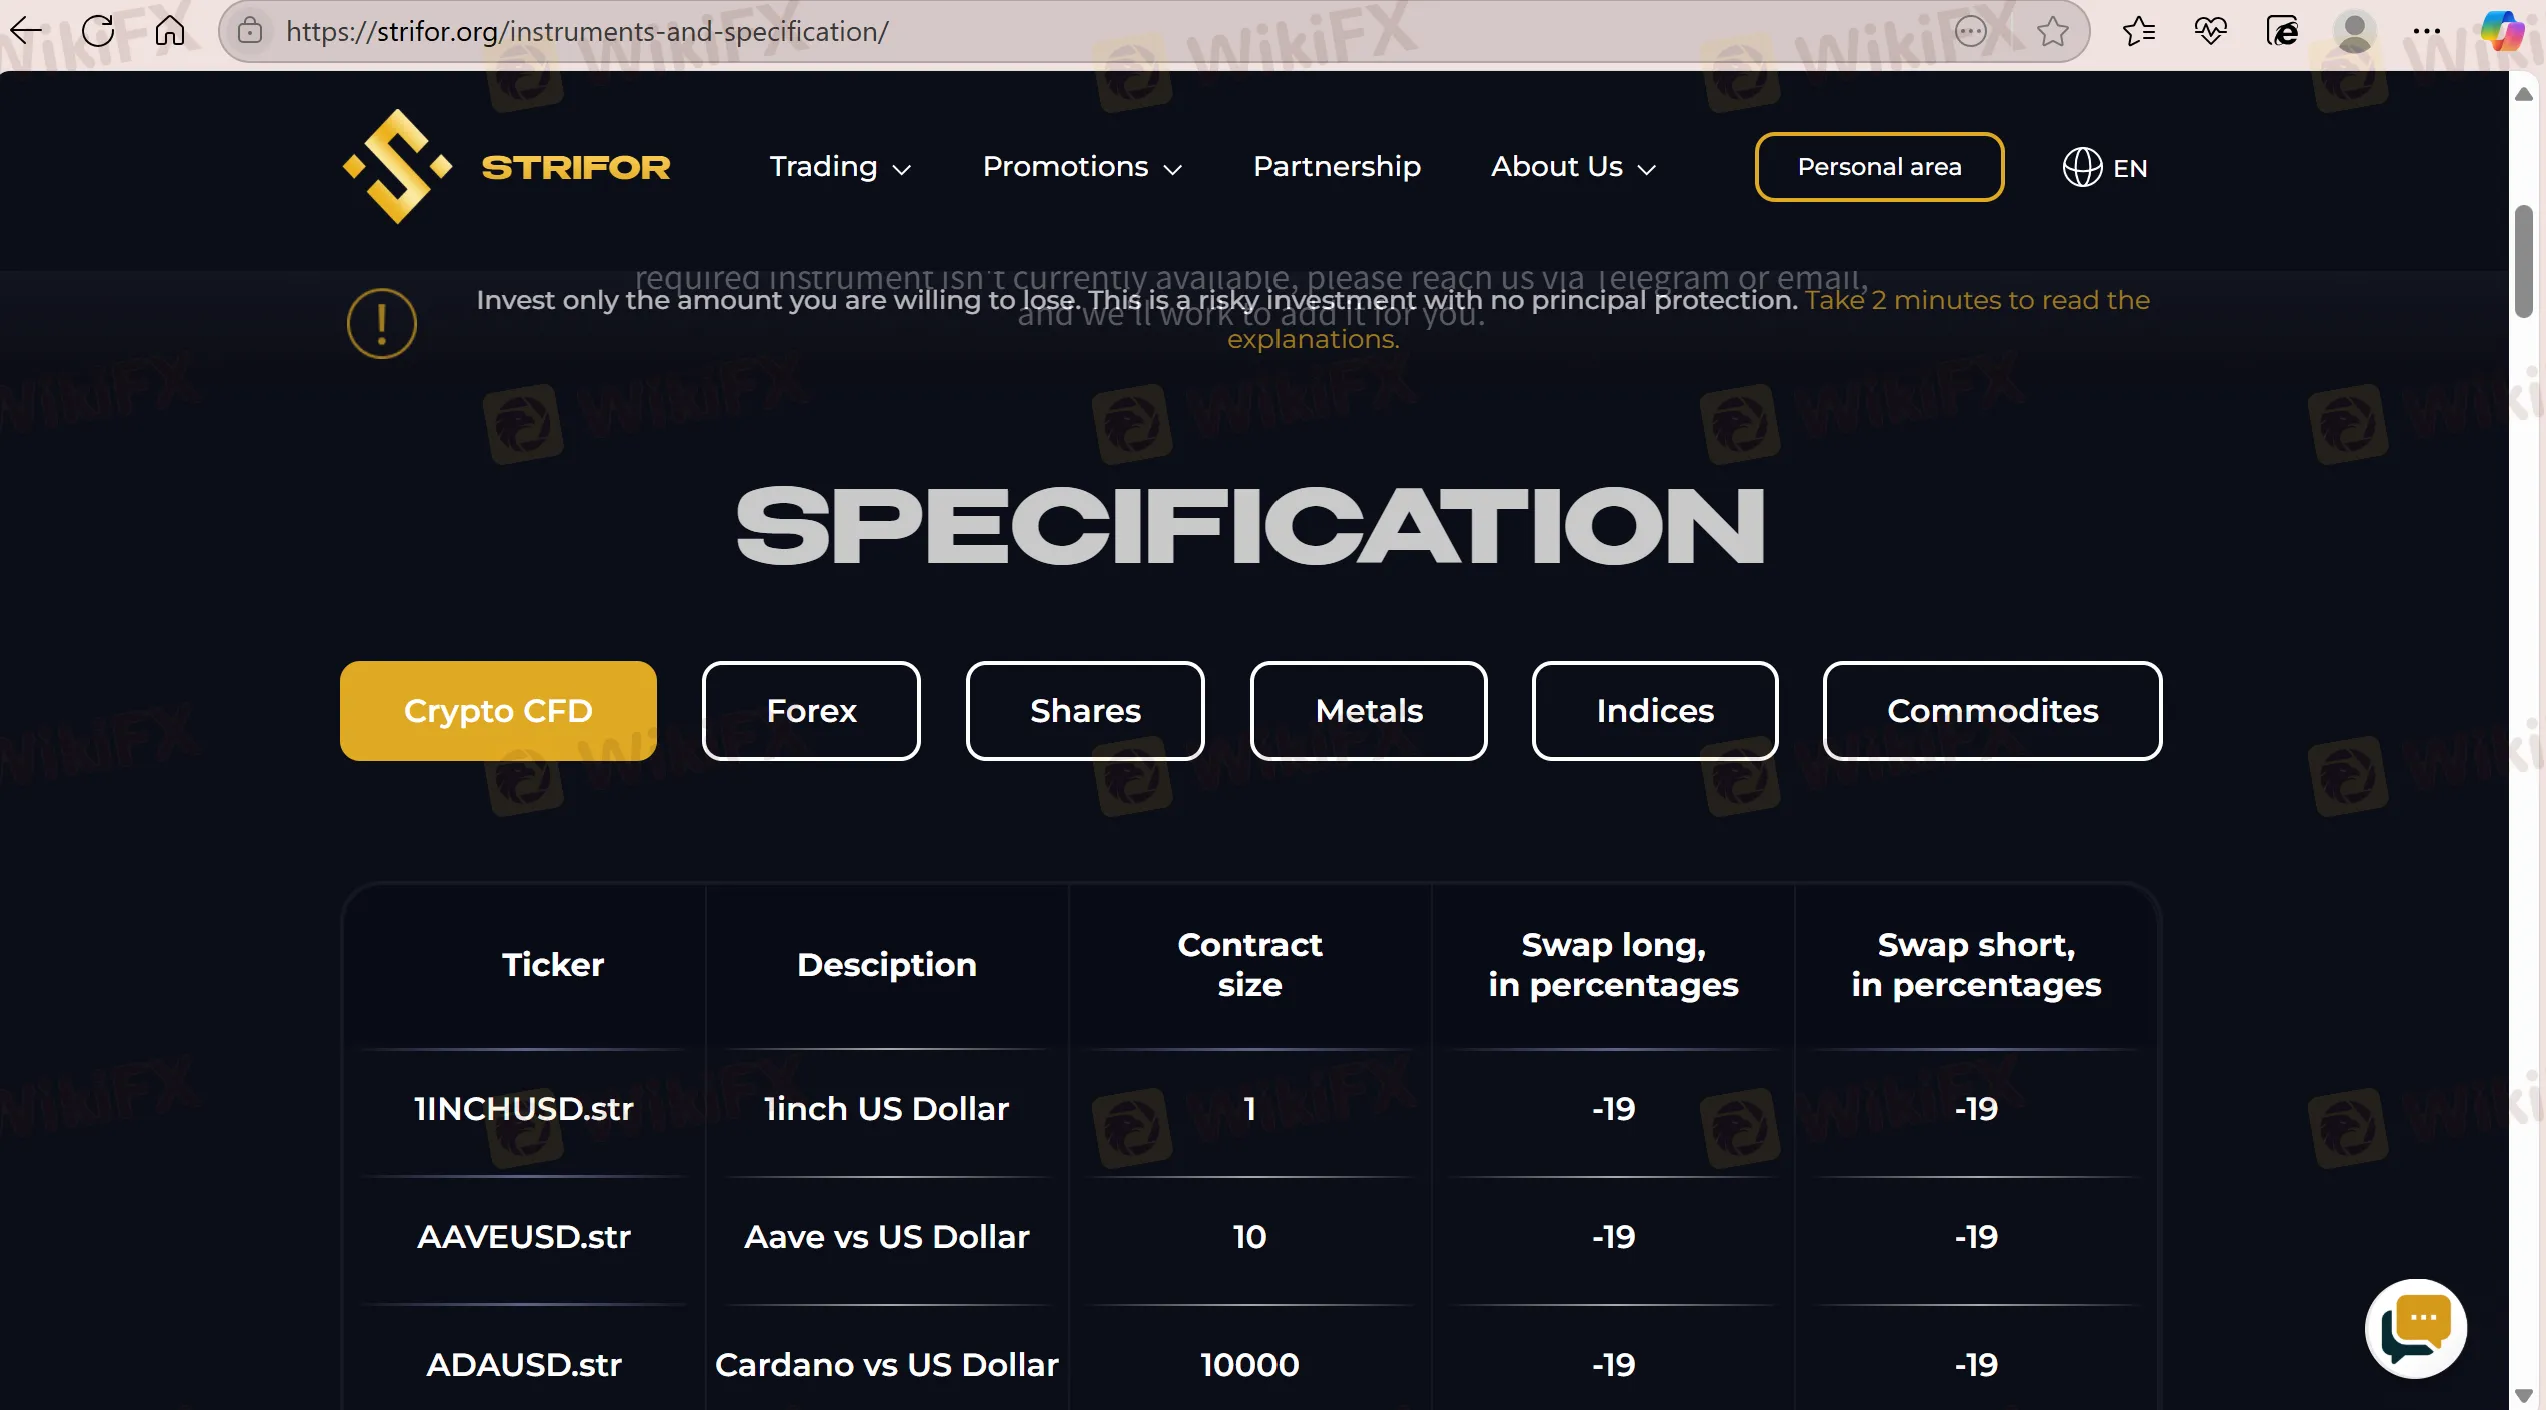Select the Metals specification tab

[1368, 711]
